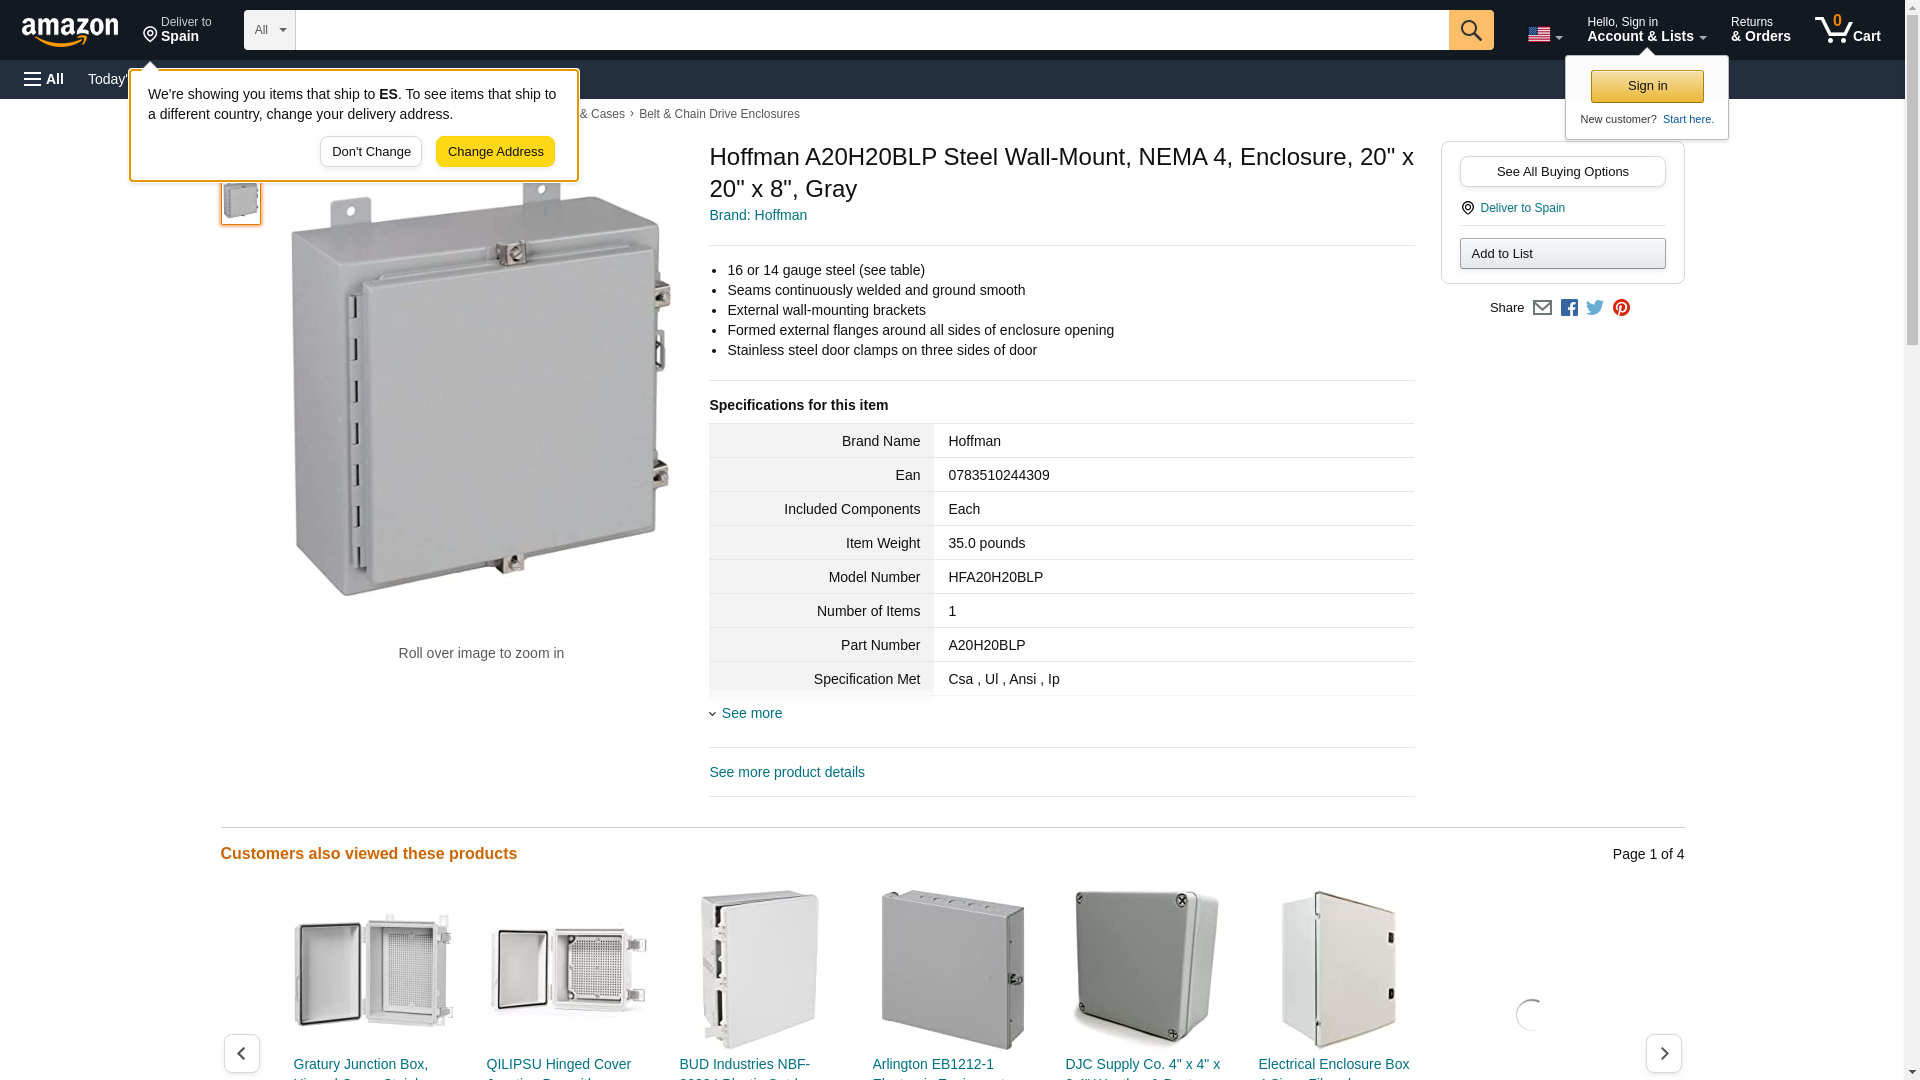
Task: Click the Change Address button
Action: (x=495, y=152)
